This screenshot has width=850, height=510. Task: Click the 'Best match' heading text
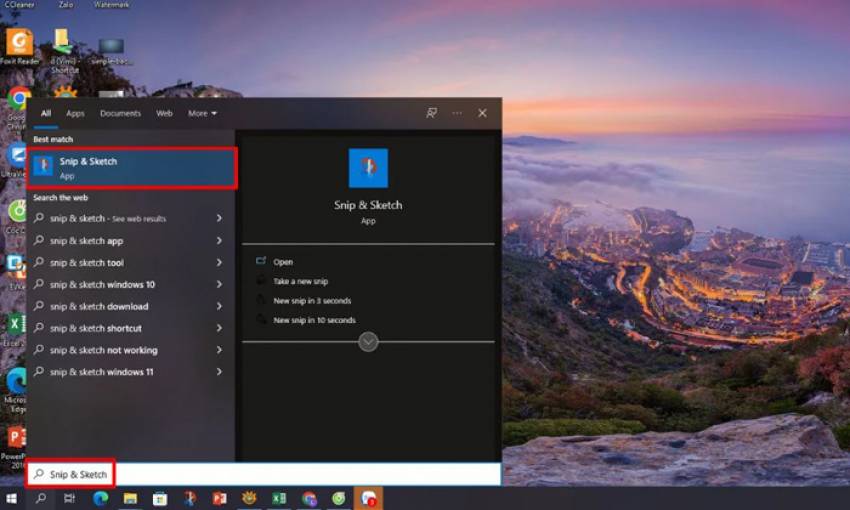point(53,139)
